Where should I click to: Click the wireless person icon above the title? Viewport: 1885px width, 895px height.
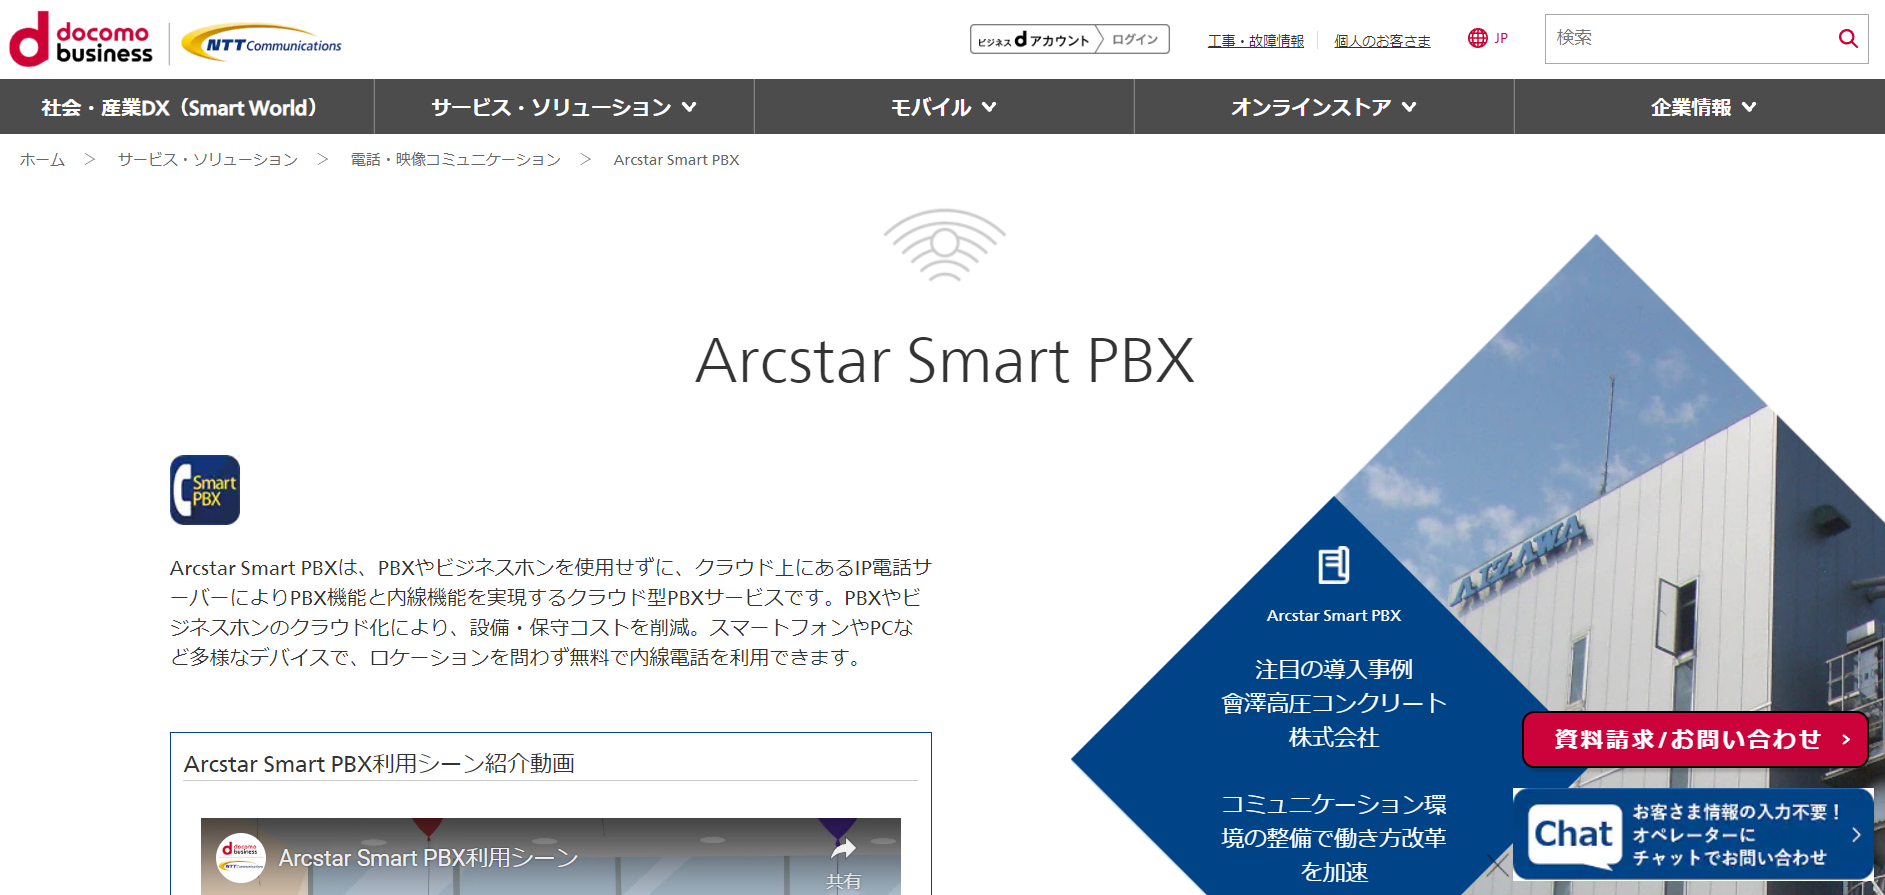click(944, 245)
